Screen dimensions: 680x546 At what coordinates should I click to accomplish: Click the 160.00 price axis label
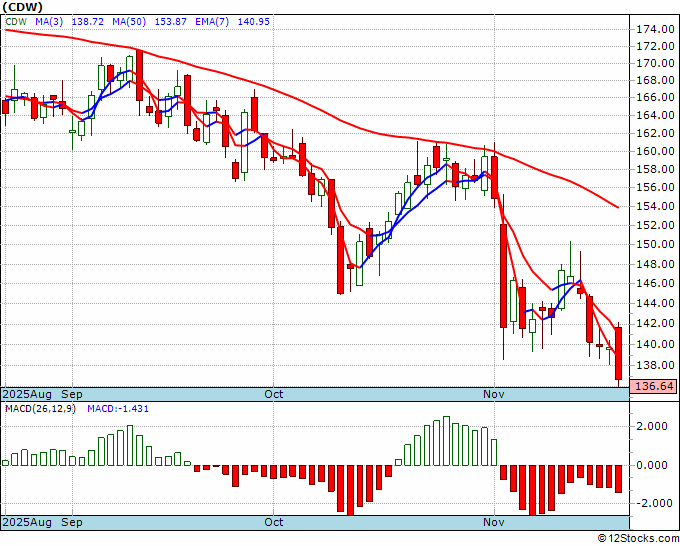click(x=655, y=151)
